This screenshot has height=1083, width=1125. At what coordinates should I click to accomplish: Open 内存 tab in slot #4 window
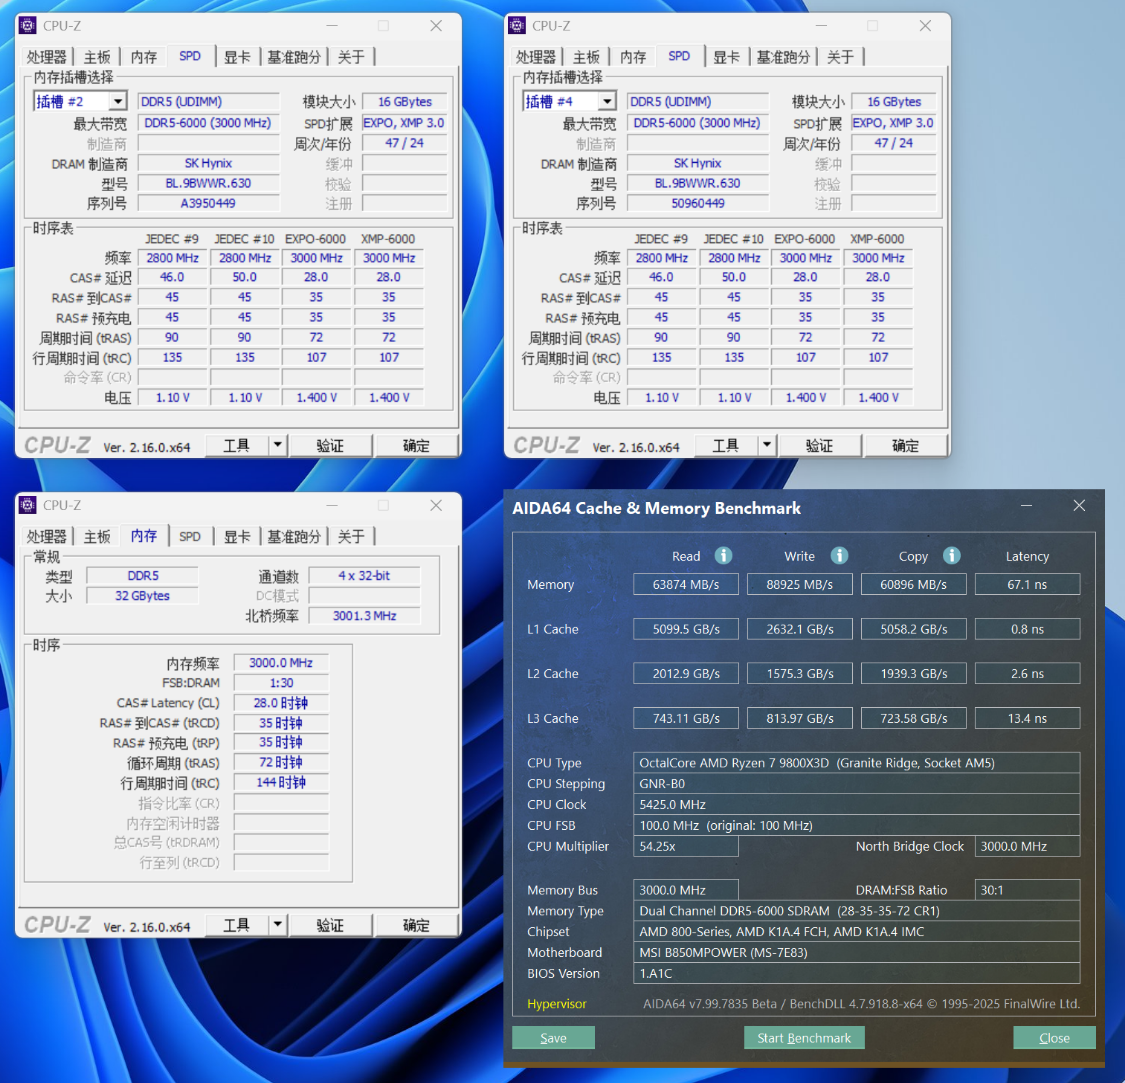pos(633,57)
